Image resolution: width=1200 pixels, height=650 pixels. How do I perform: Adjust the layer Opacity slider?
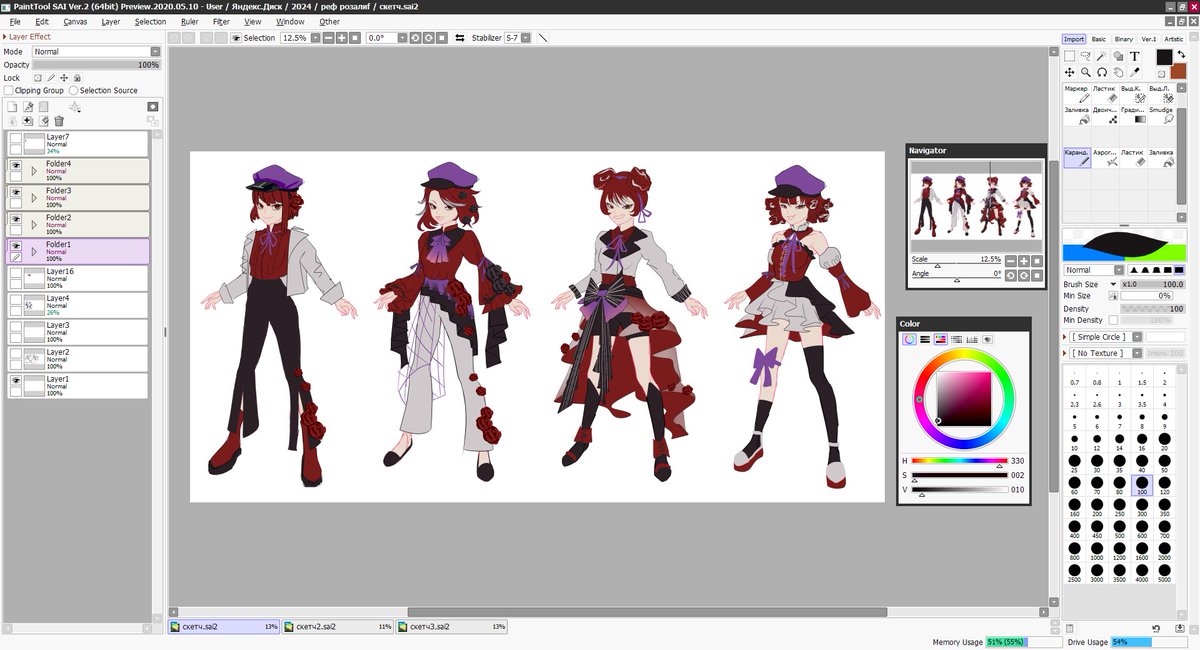click(x=96, y=64)
